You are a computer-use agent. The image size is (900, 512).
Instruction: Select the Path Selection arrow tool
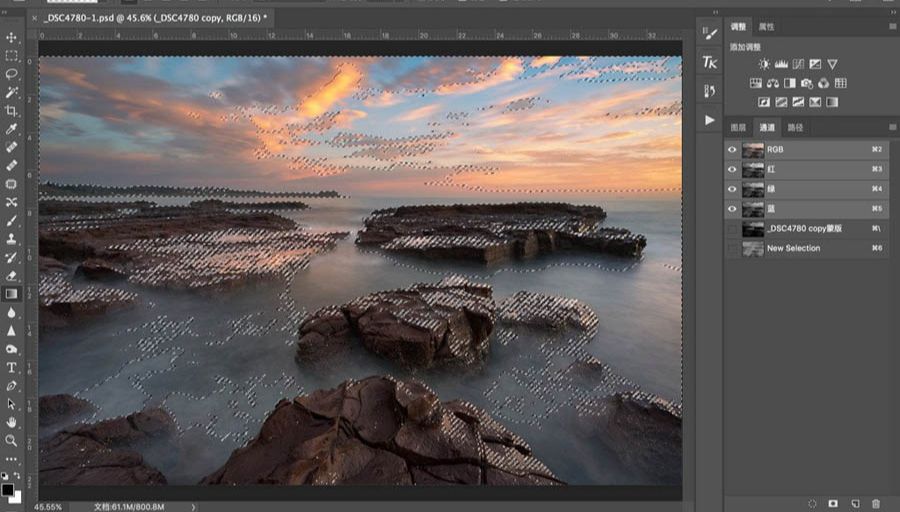(x=11, y=404)
